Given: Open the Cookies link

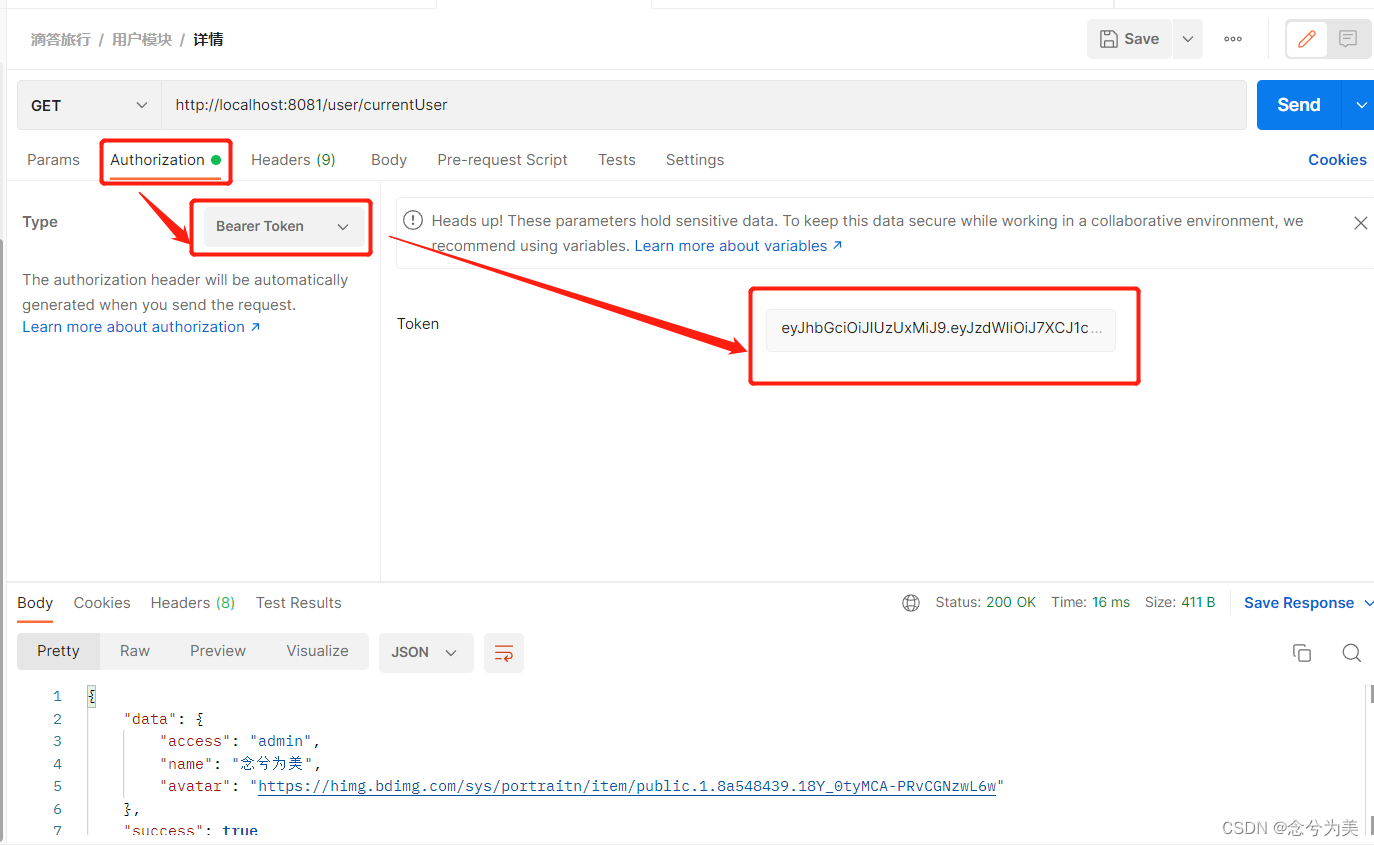Looking at the screenshot, I should tap(1337, 160).
